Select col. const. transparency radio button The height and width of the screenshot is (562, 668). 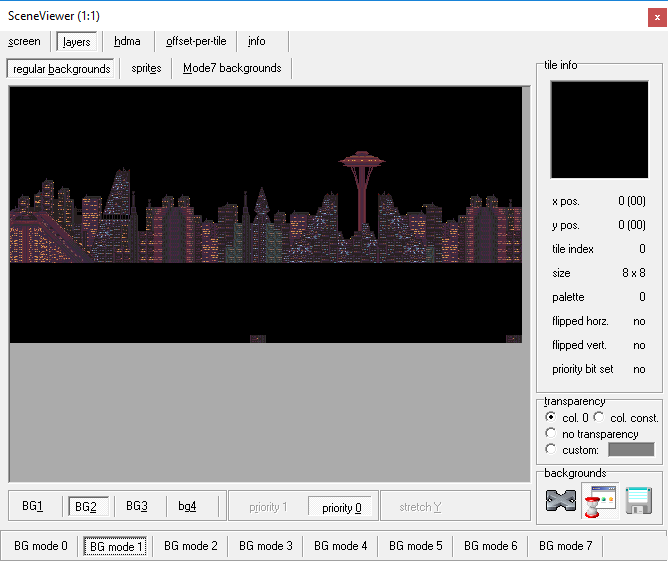tap(599, 417)
